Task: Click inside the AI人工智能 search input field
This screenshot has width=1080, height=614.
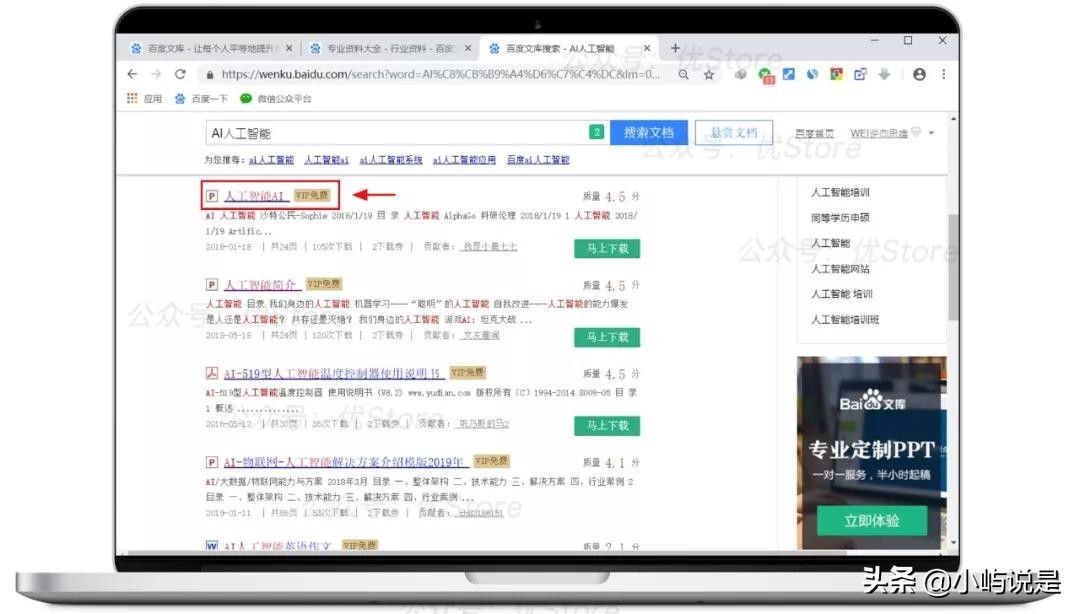Action: click(x=400, y=132)
